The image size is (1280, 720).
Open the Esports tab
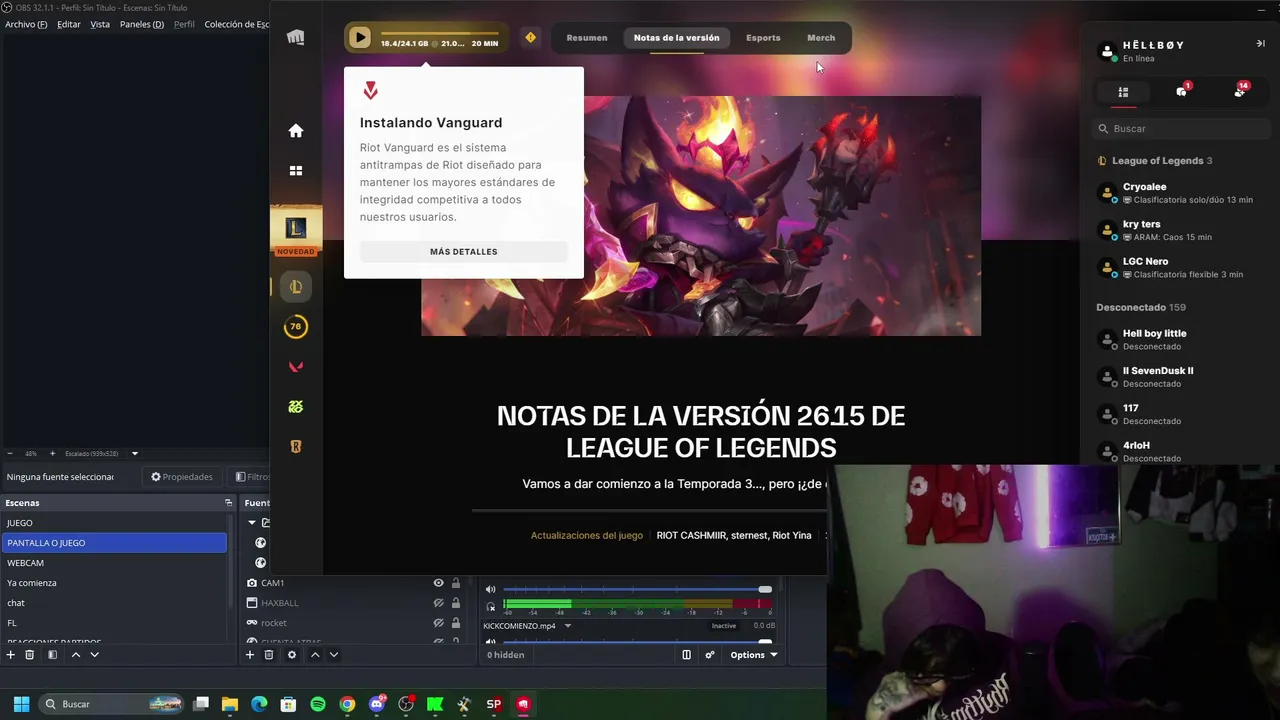(763, 38)
